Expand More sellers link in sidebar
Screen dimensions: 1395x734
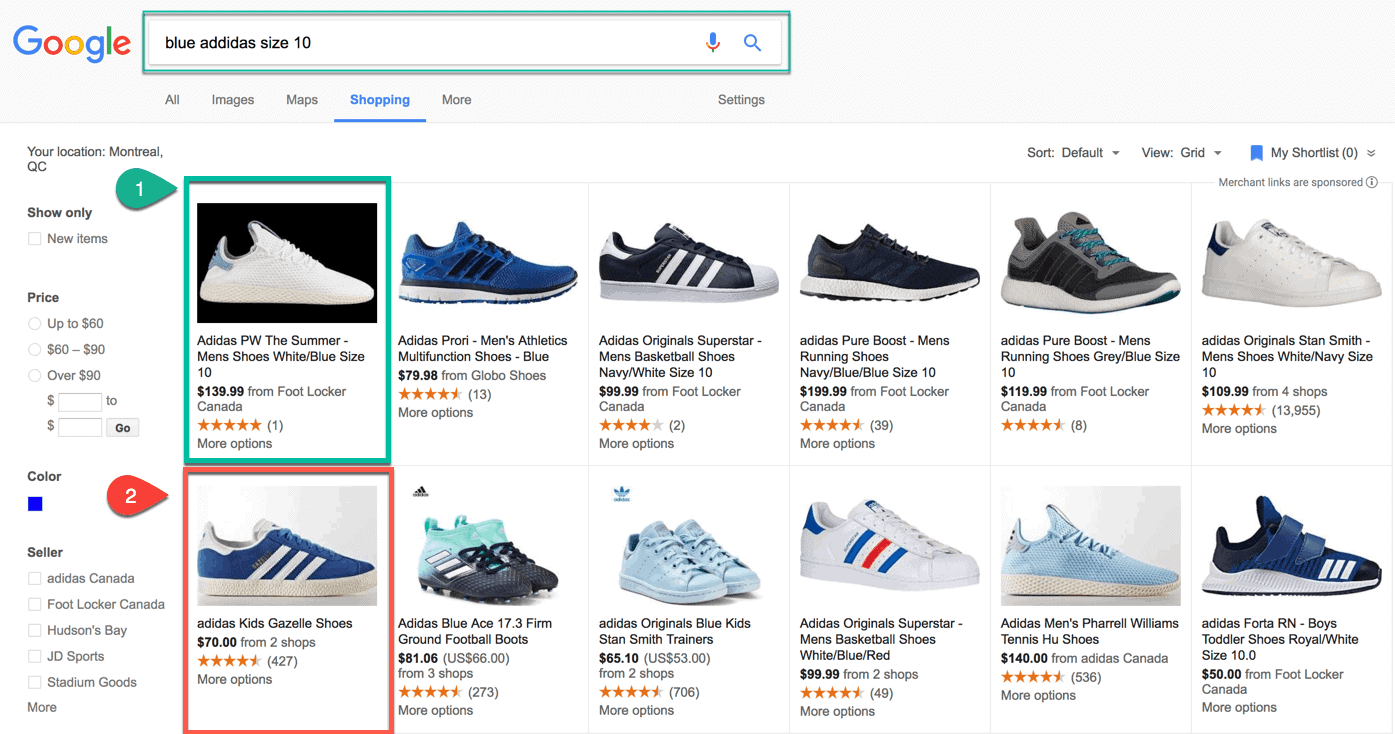point(42,707)
